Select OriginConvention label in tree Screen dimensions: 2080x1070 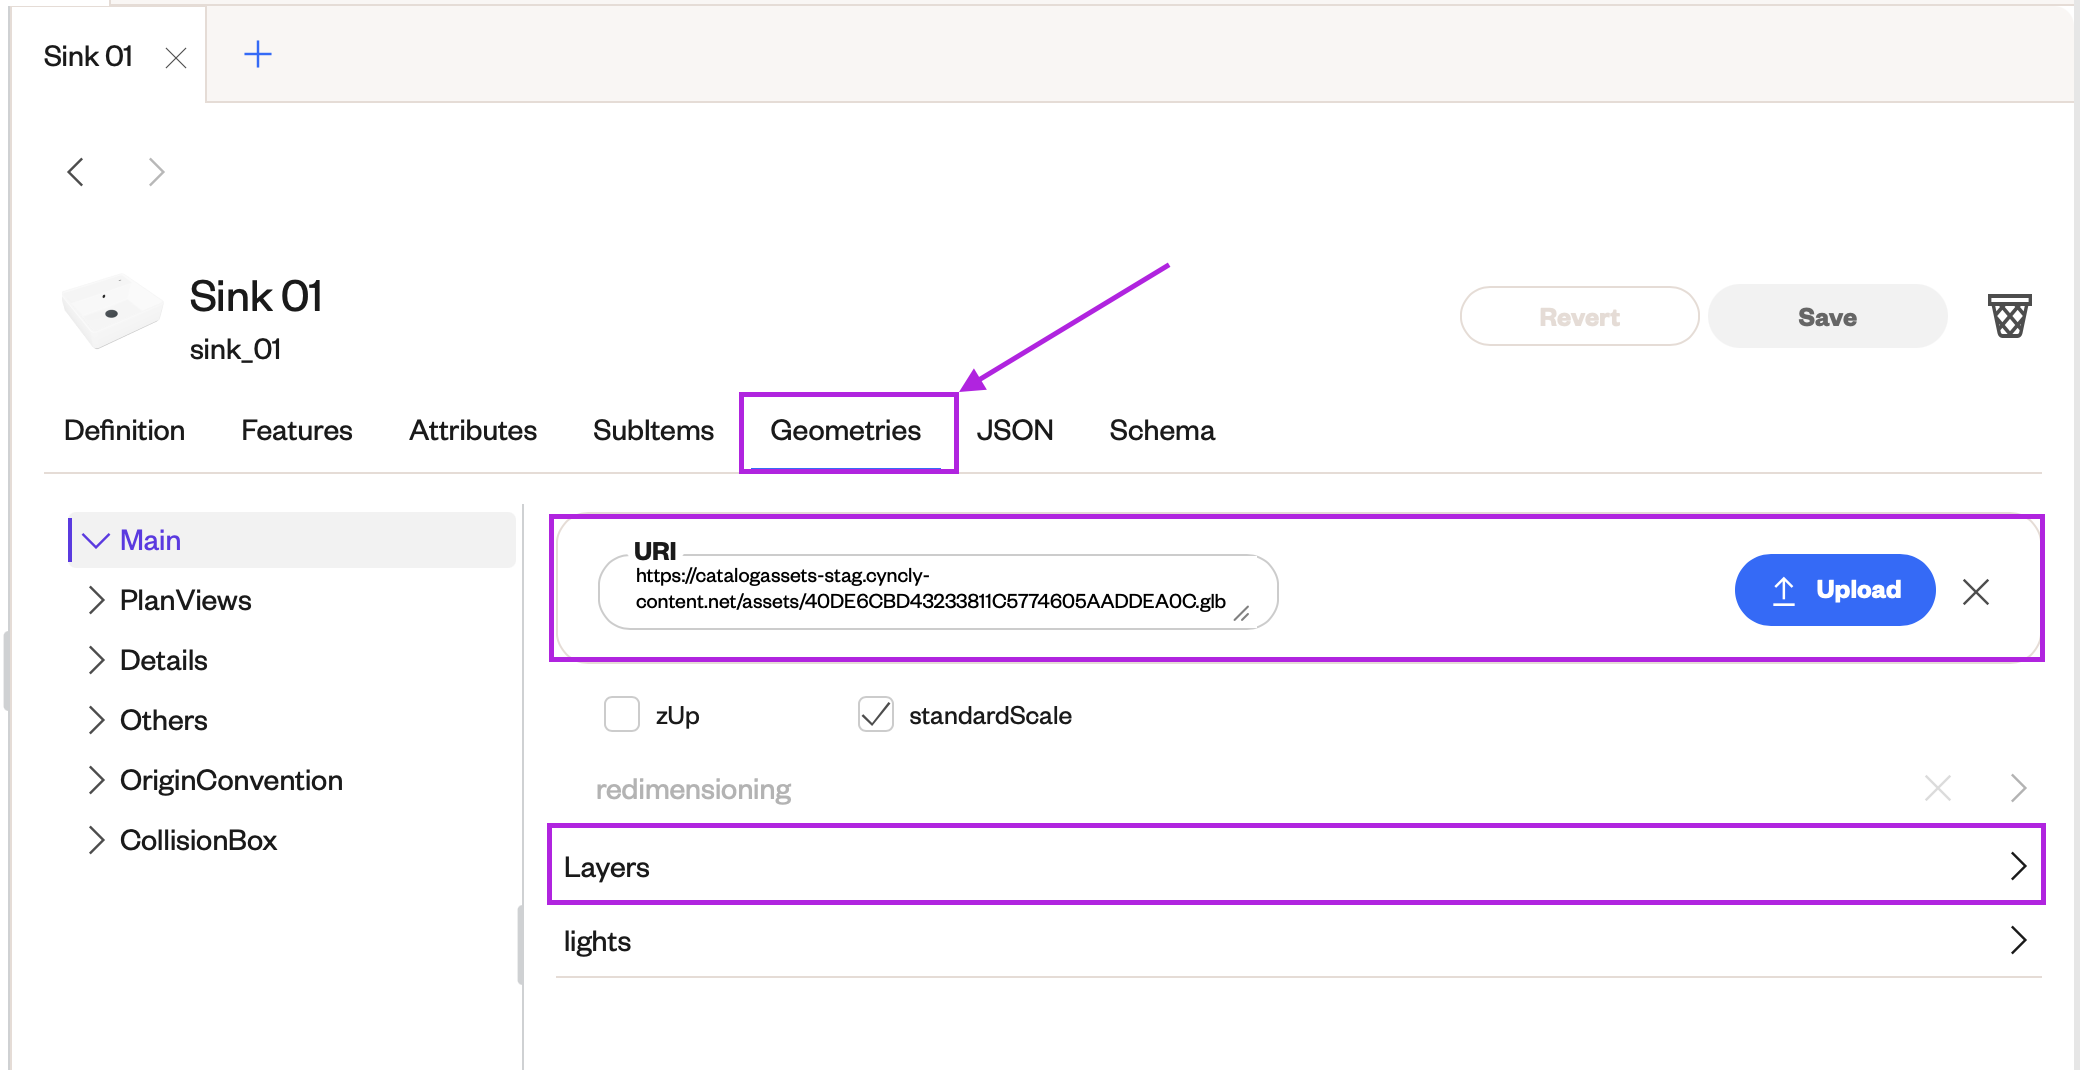pos(231,780)
